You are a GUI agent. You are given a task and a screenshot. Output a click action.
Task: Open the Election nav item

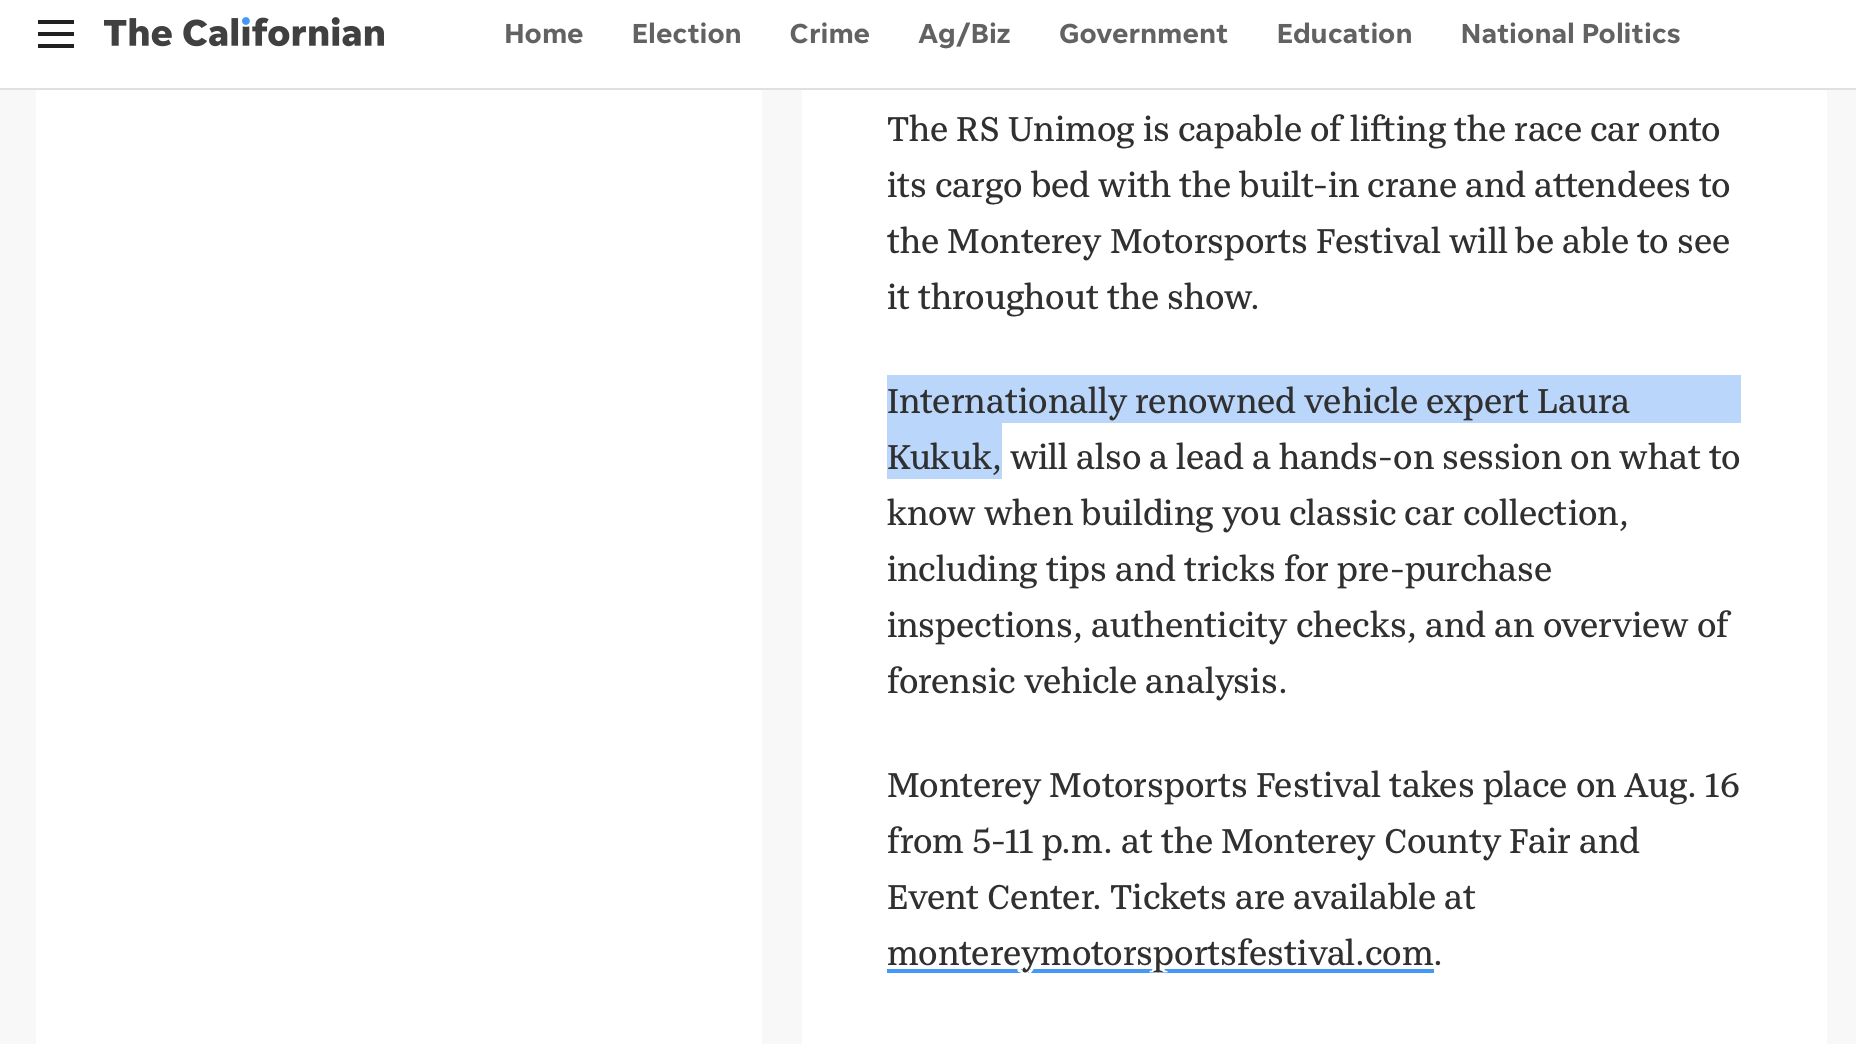tap(686, 34)
